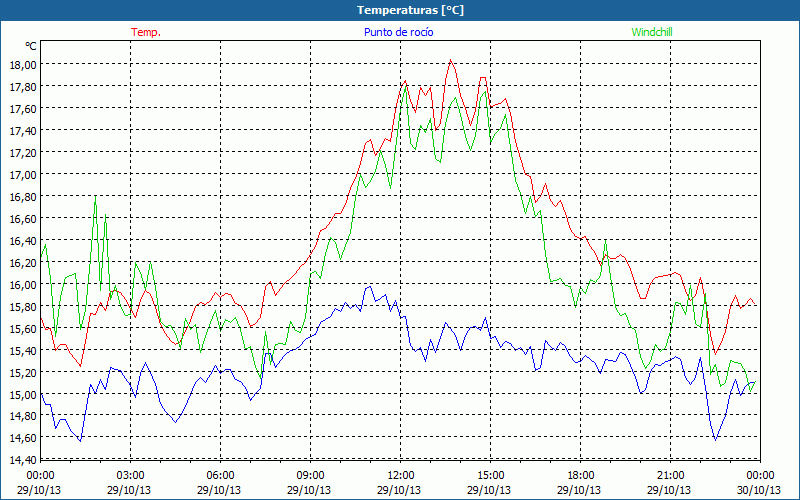Click the 17,20 y-axis value

tap(23, 153)
